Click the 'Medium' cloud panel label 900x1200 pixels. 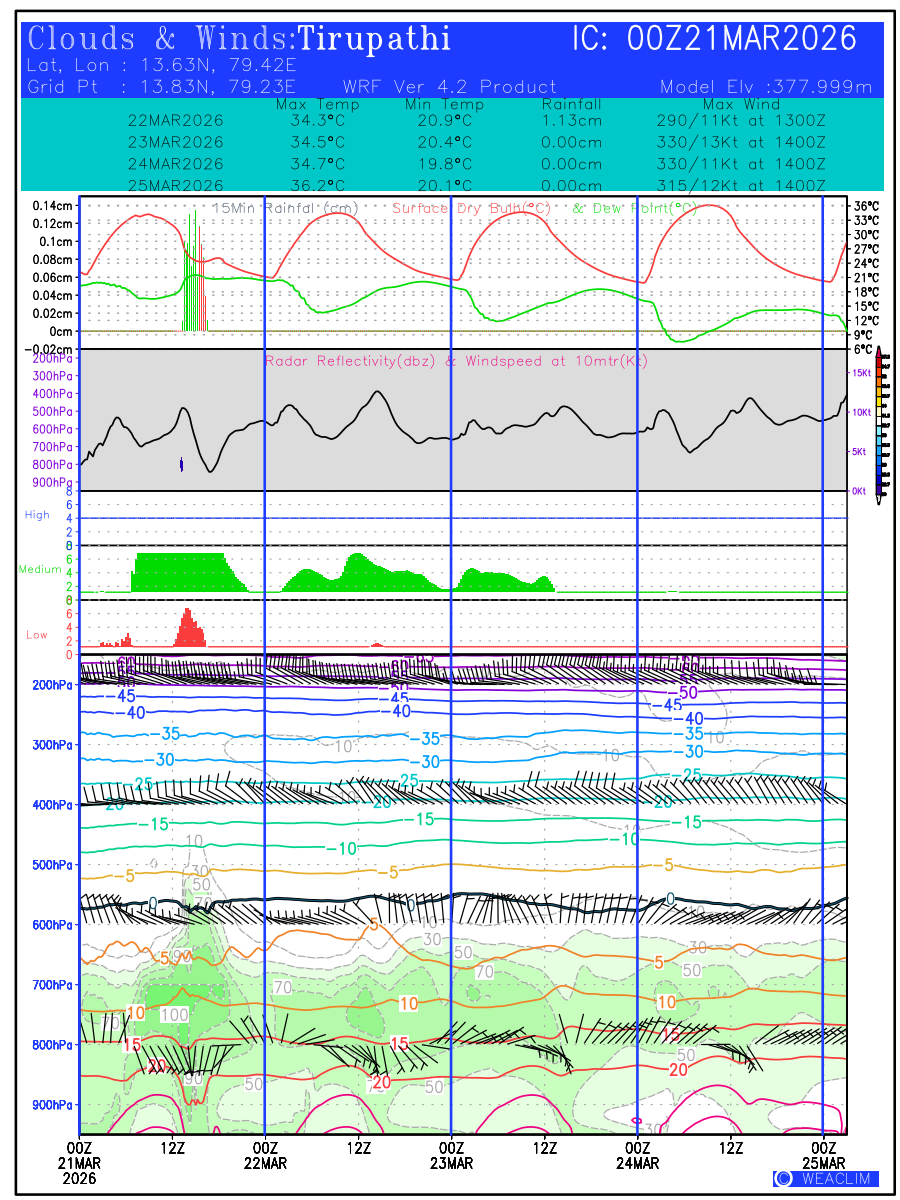pyautogui.click(x=40, y=570)
